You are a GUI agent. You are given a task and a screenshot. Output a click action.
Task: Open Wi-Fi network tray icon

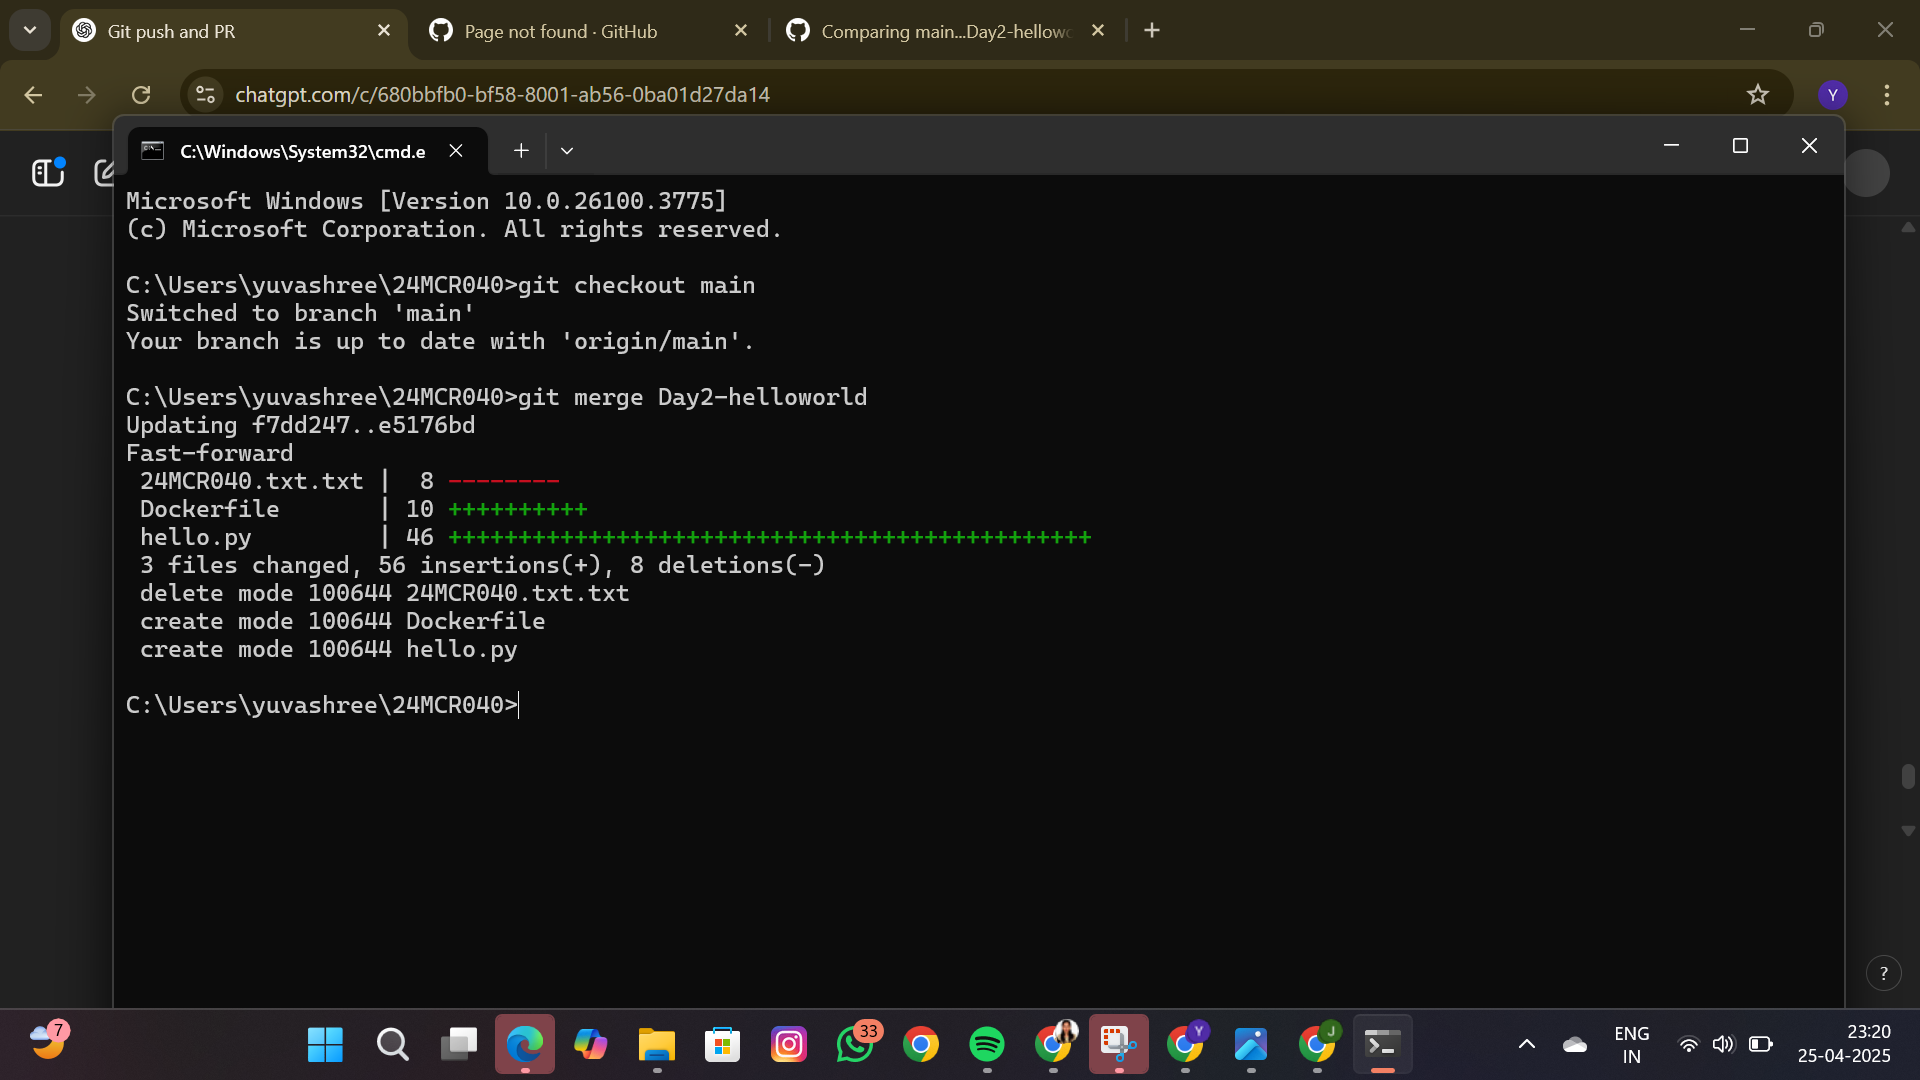click(x=1688, y=1045)
